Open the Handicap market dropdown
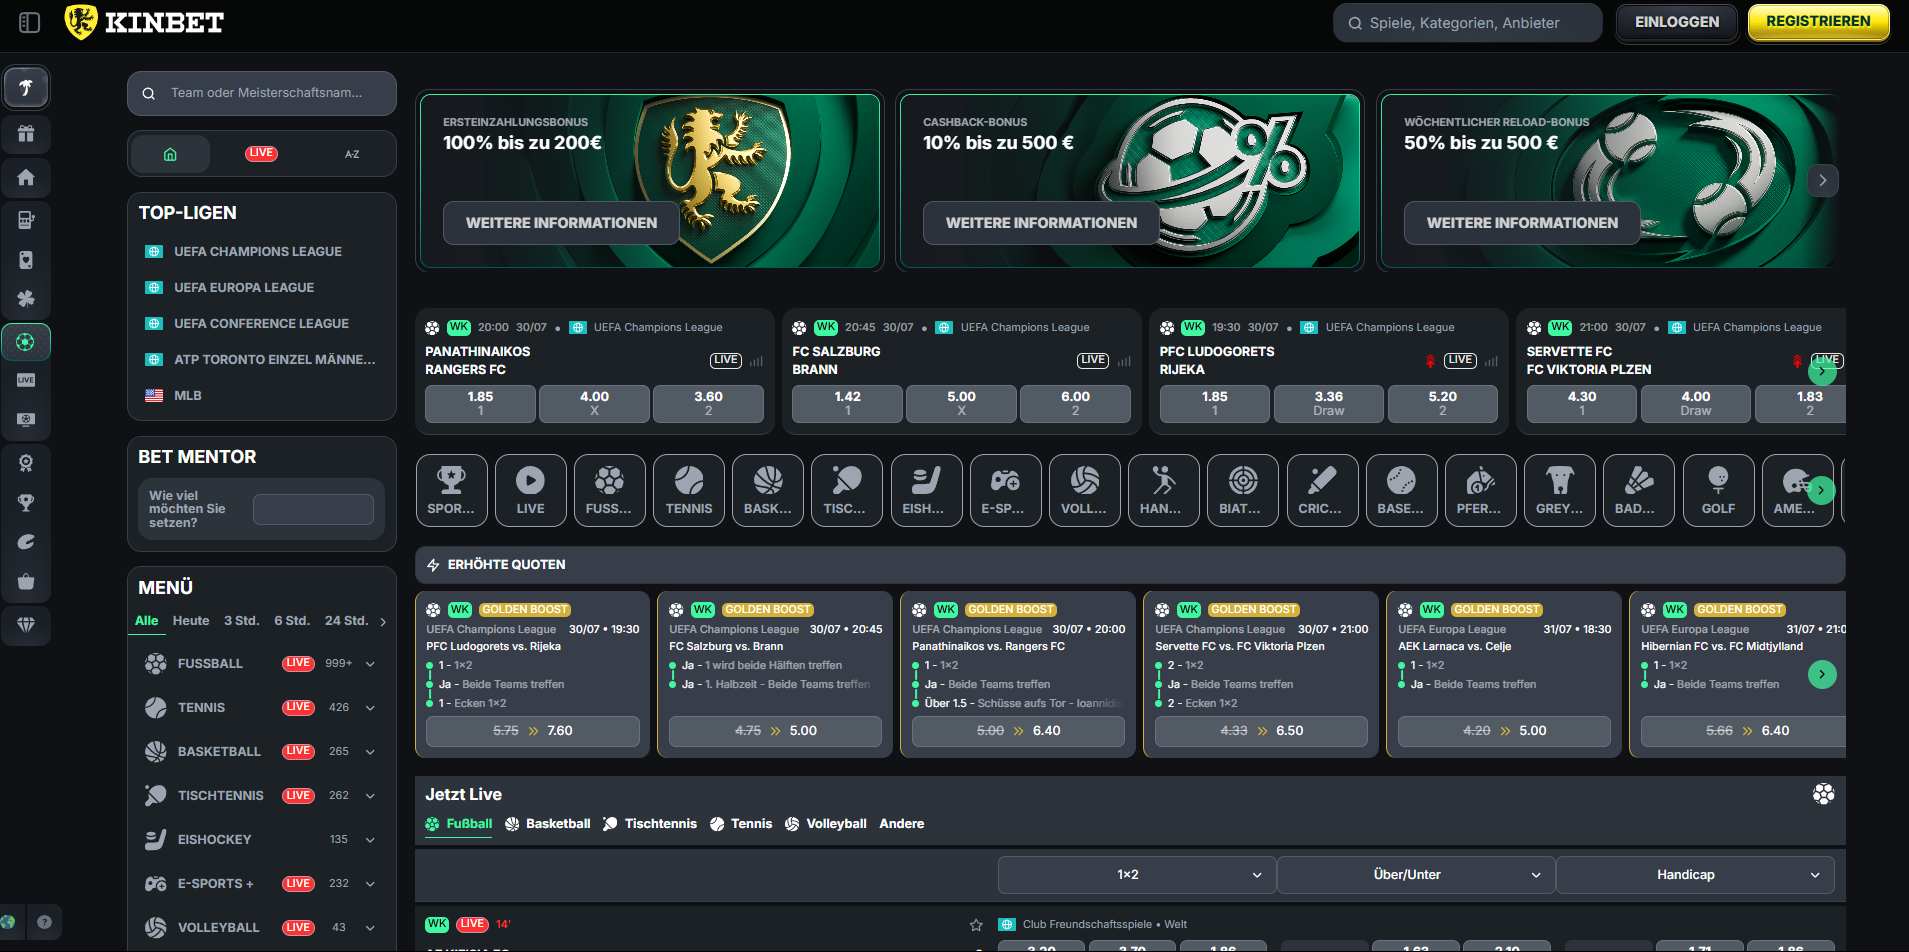 click(1695, 875)
